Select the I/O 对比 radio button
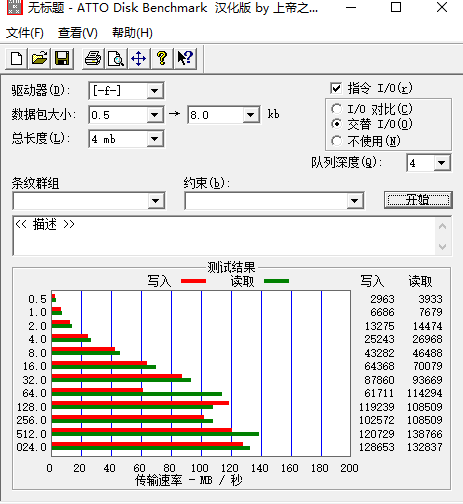 pyautogui.click(x=337, y=109)
